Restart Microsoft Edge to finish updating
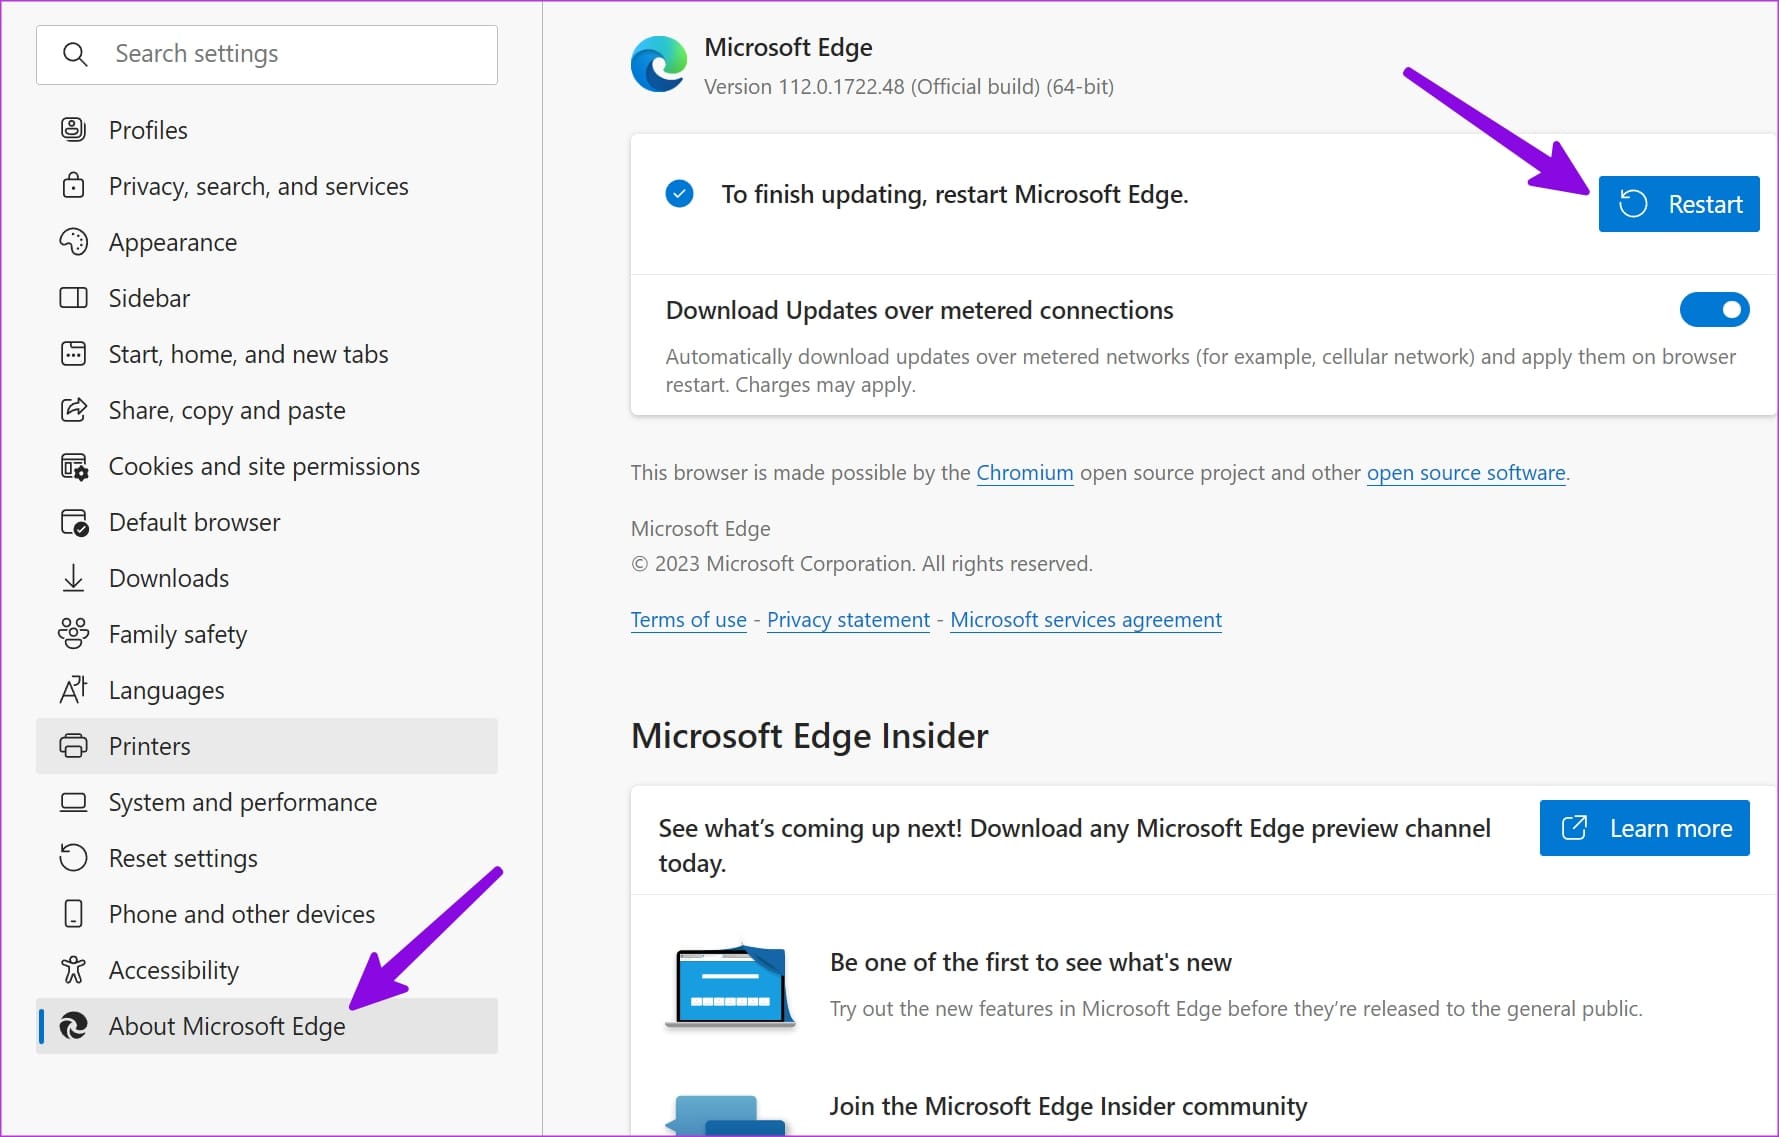The height and width of the screenshot is (1137, 1779). tap(1679, 204)
